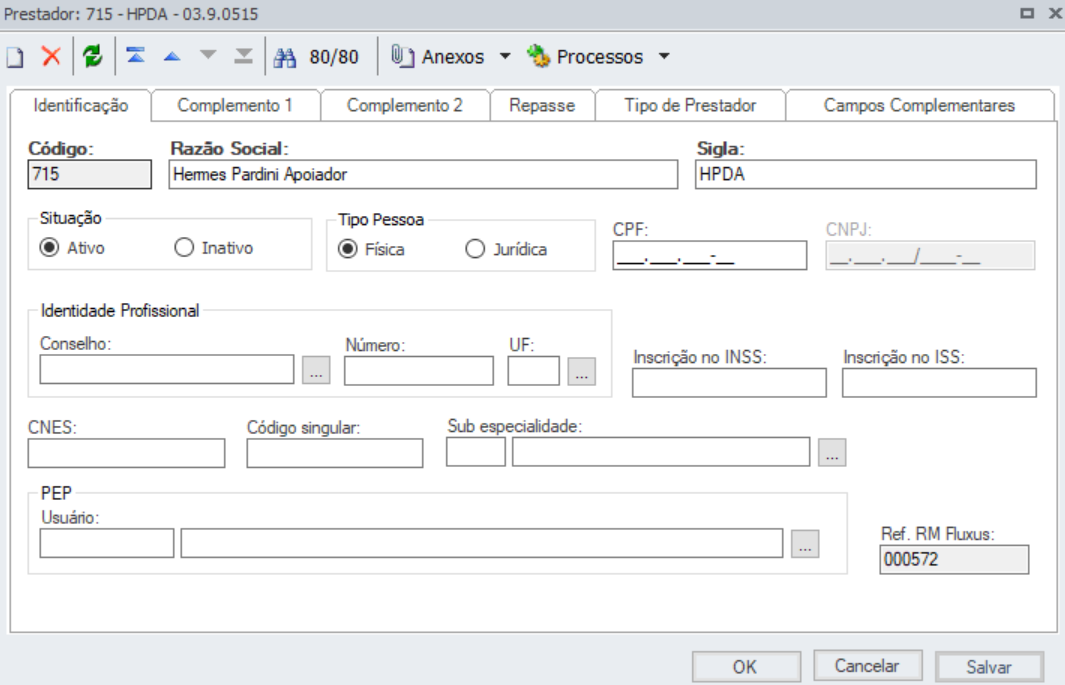Open Conselho lookup ellipsis button
This screenshot has width=1065, height=685.
pyautogui.click(x=316, y=370)
